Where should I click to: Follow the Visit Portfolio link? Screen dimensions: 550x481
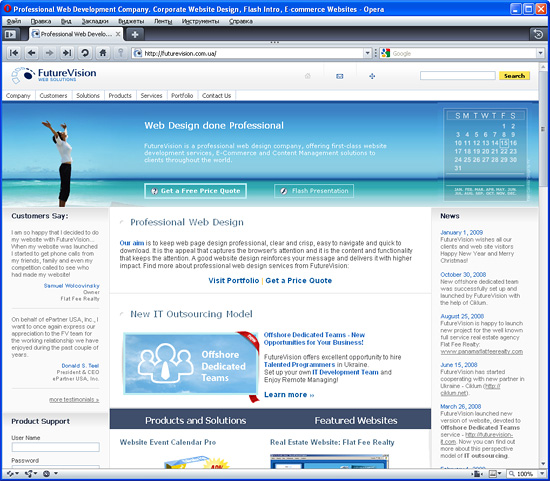[x=234, y=281]
